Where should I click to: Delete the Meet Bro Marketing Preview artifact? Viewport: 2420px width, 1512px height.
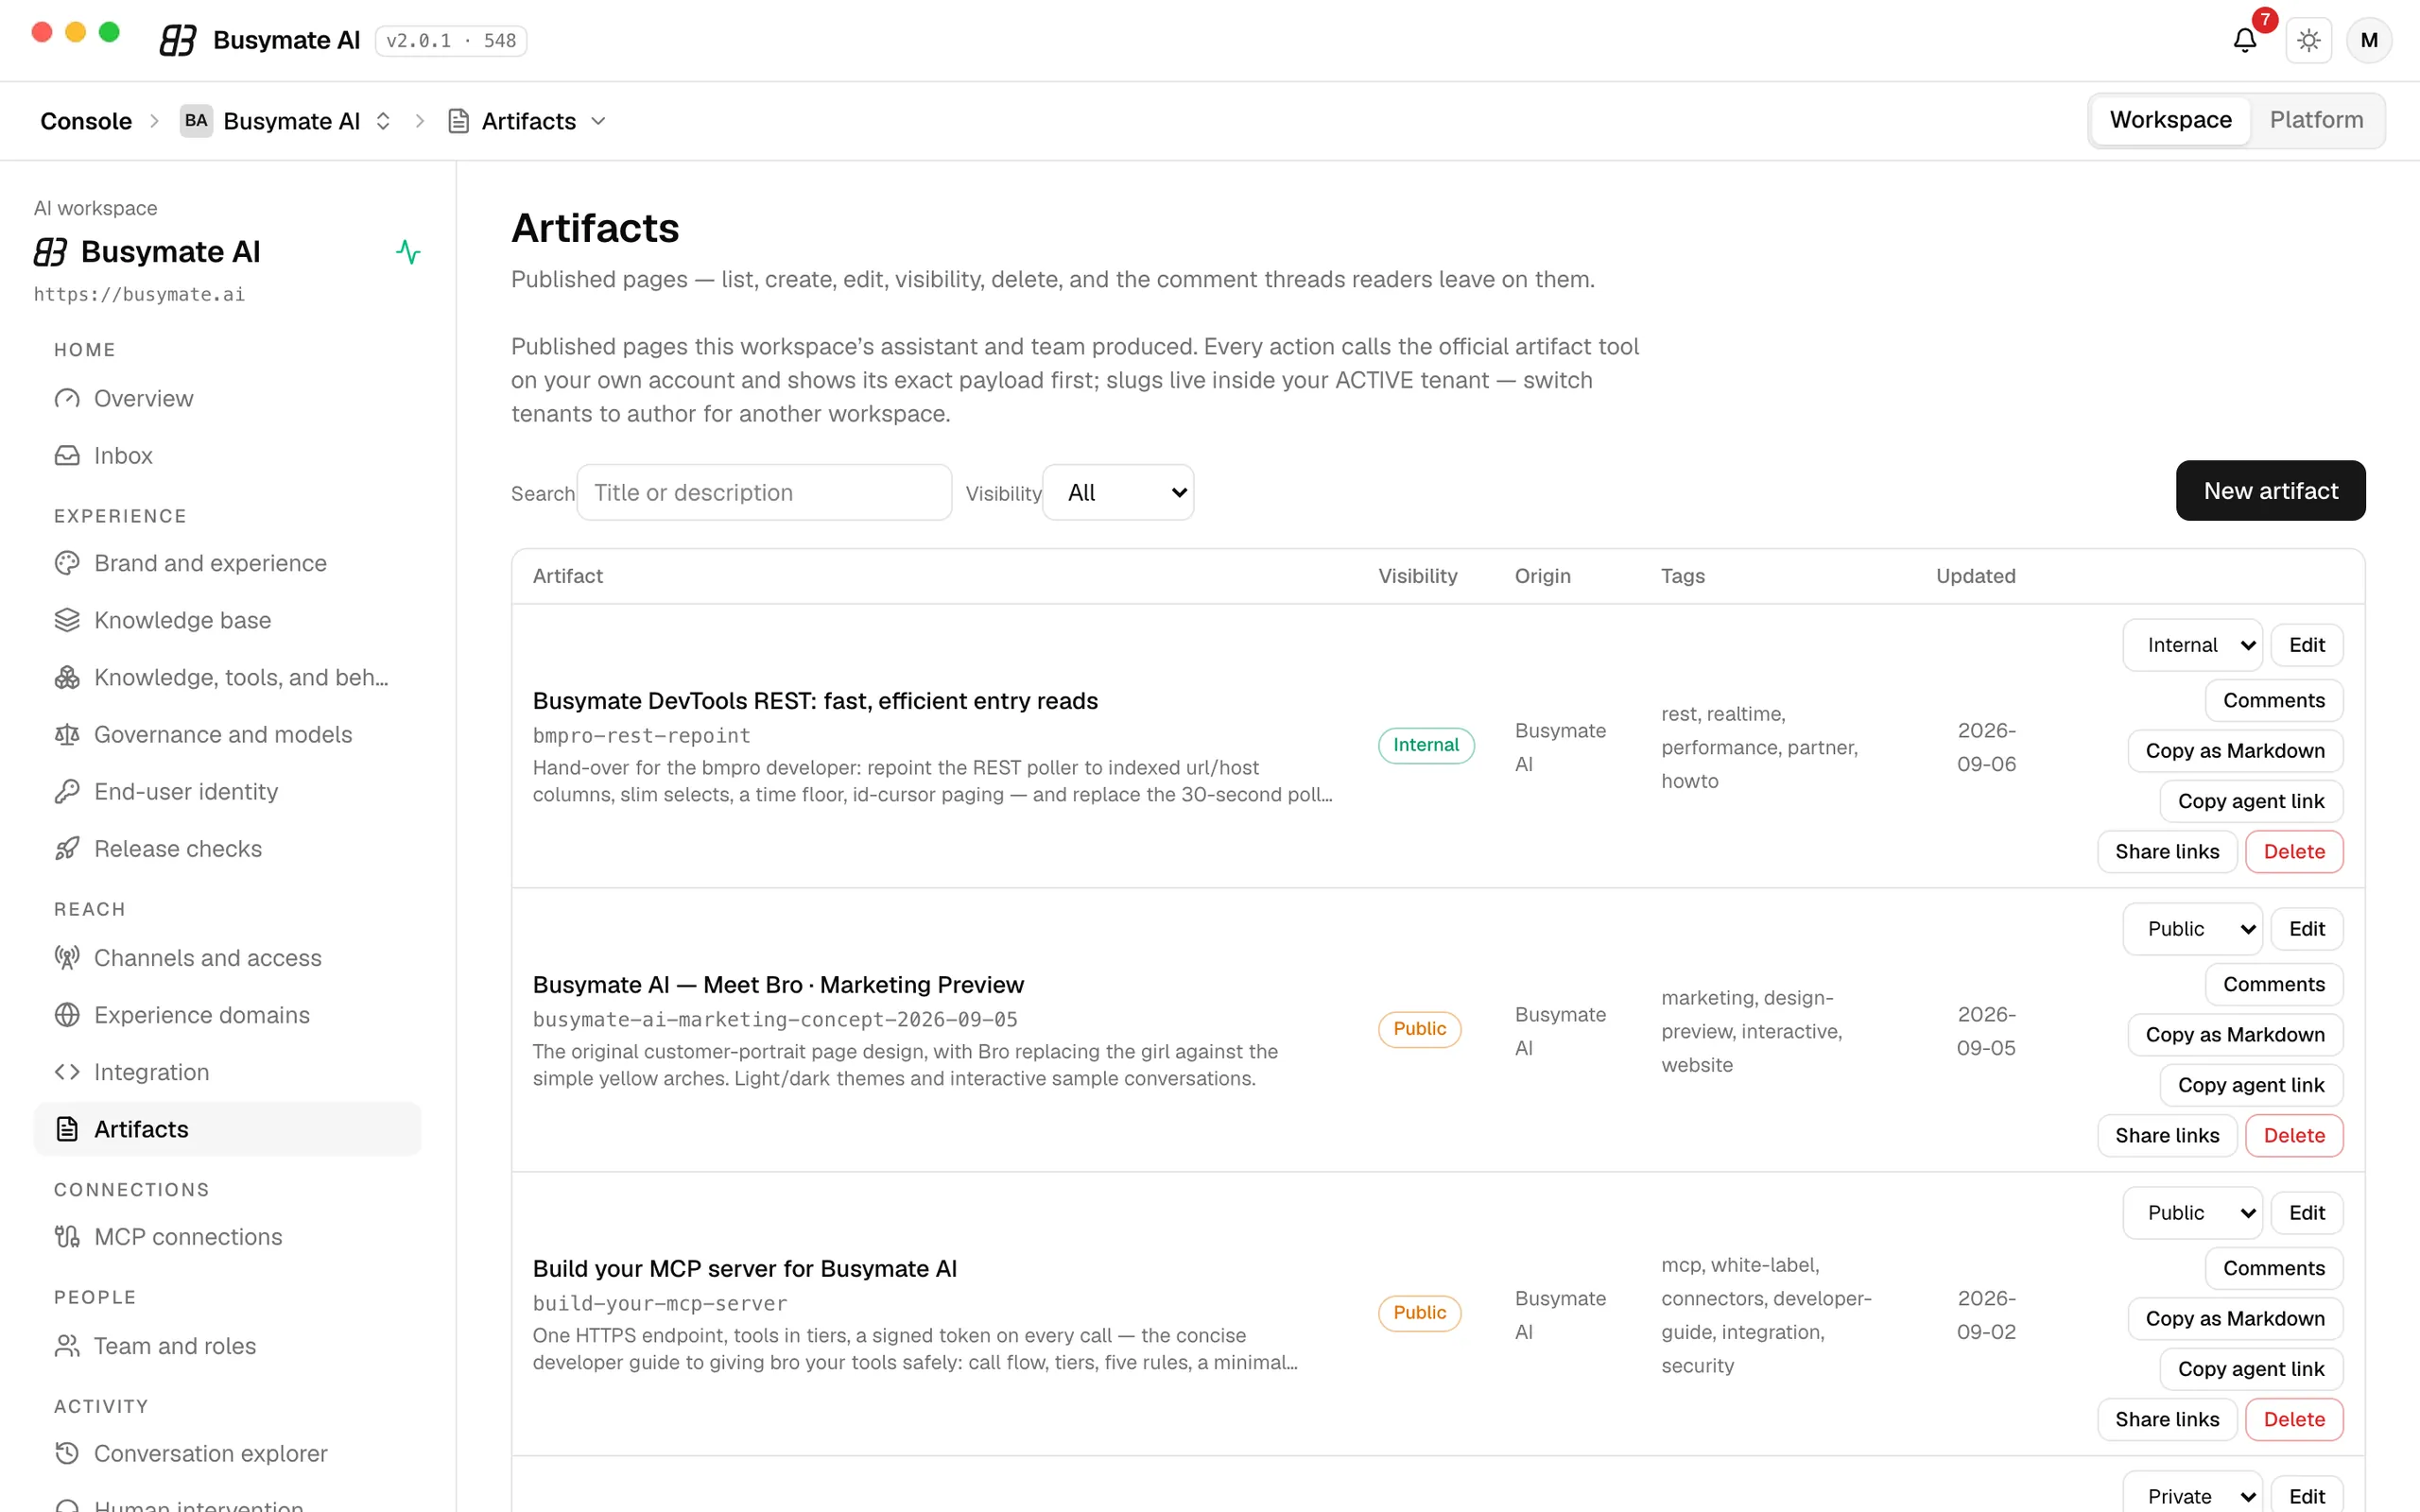[x=2293, y=1135]
